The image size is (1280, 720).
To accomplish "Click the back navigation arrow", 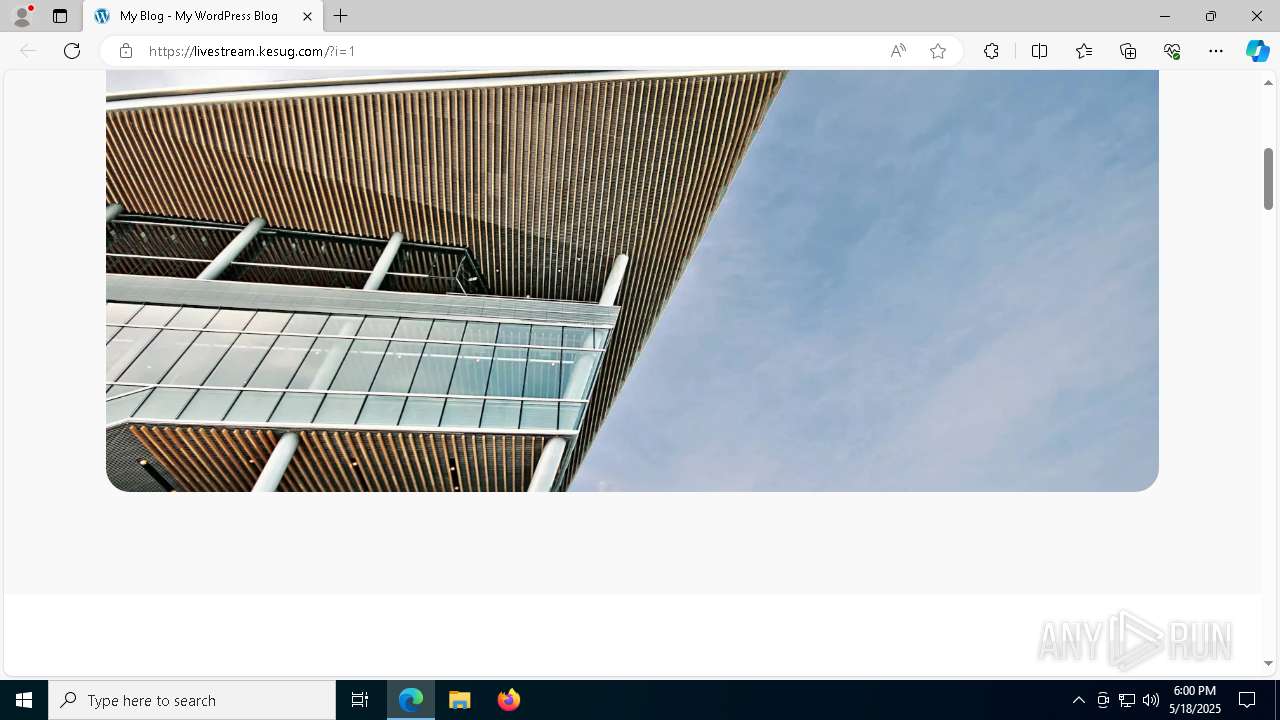I will (x=28, y=51).
